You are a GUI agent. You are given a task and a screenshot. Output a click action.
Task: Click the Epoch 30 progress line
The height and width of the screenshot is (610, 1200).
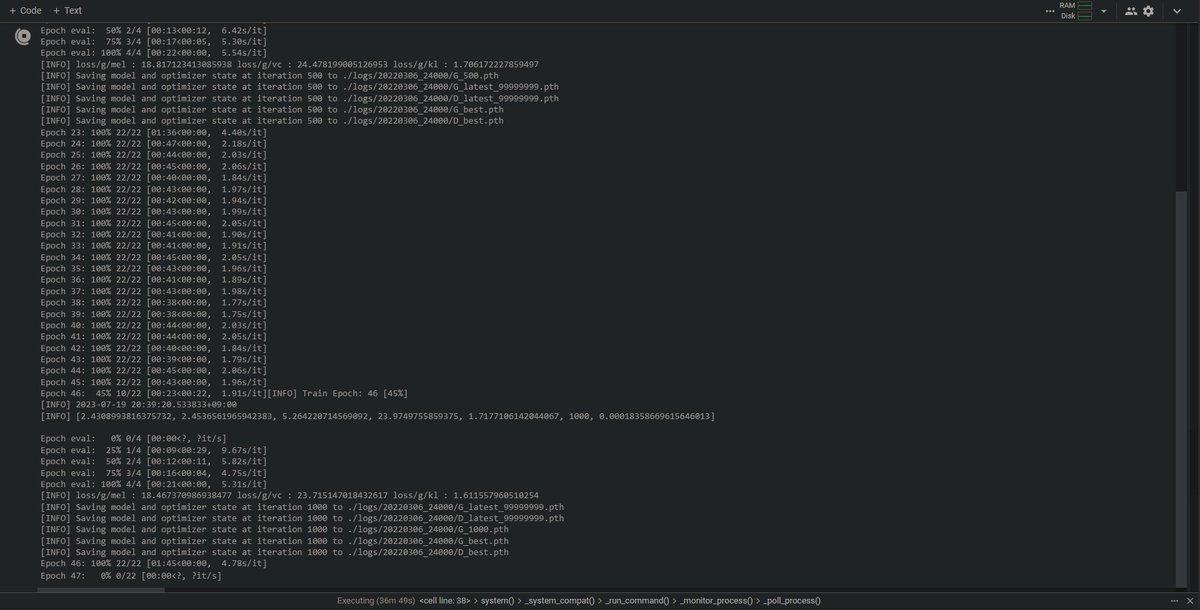tap(153, 212)
